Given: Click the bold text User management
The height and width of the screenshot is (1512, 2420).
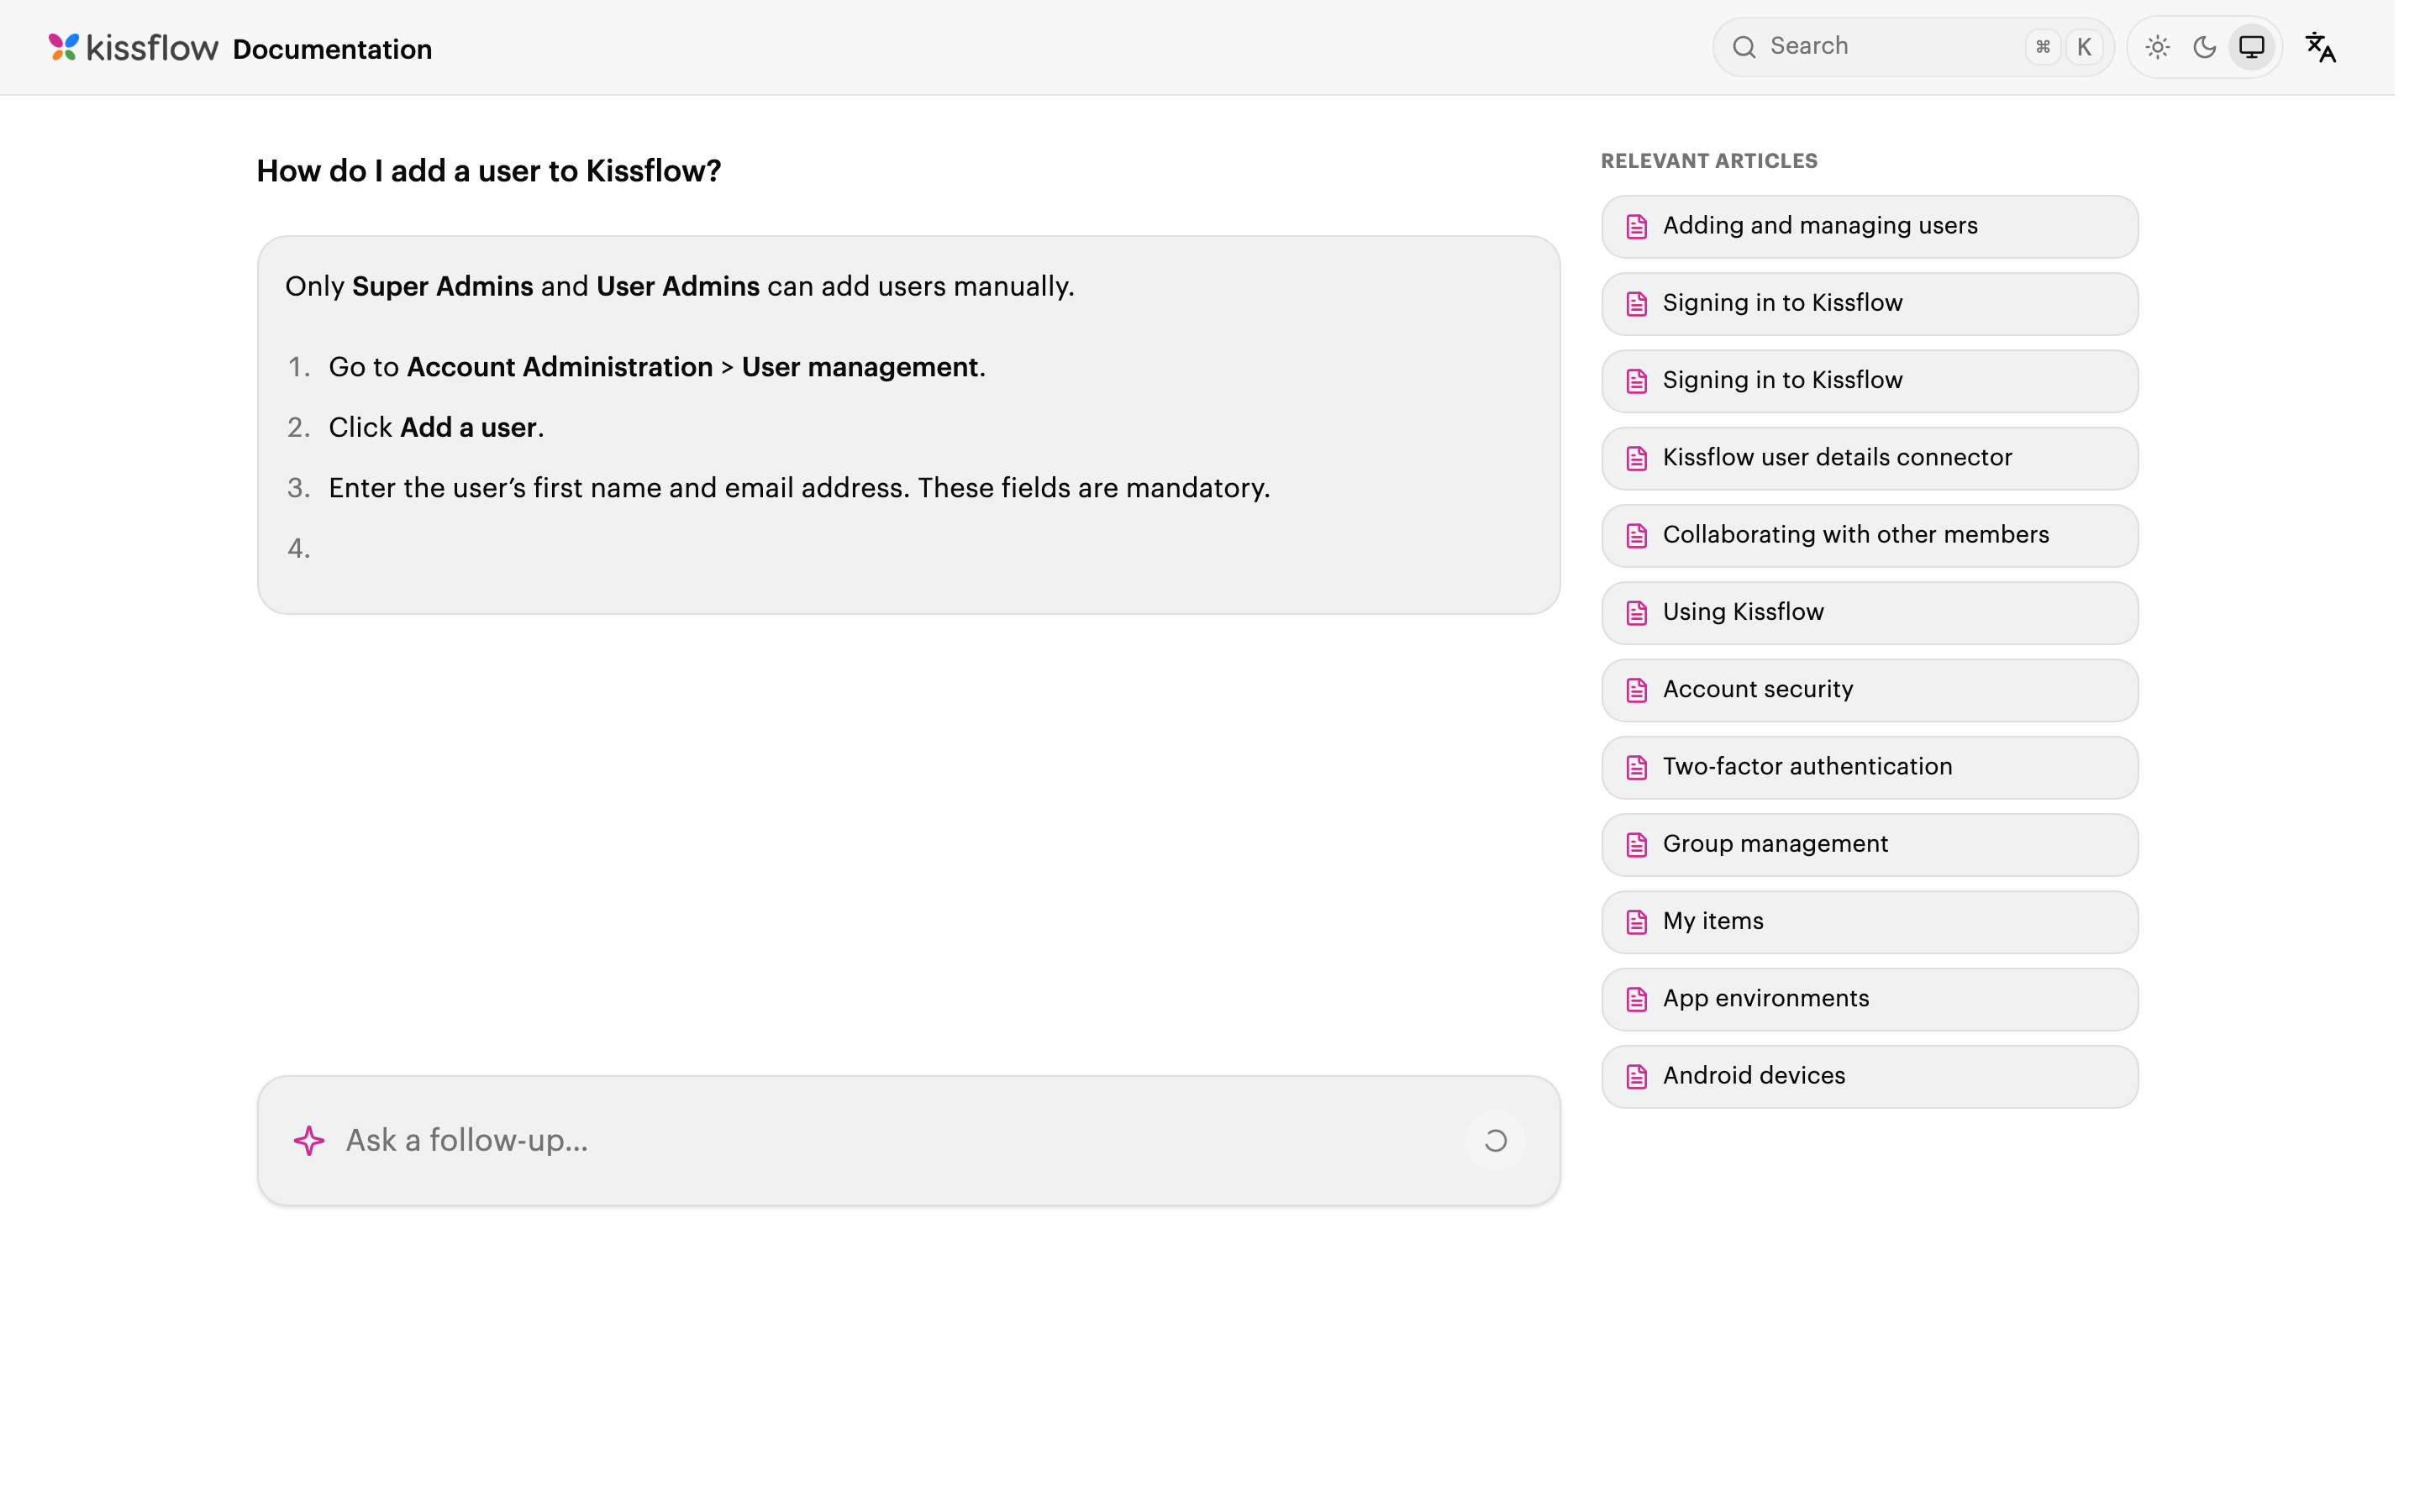Looking at the screenshot, I should pos(860,367).
